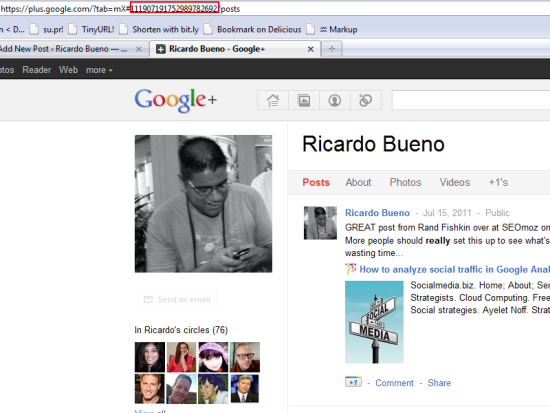Click the su.pr! bookmark
This screenshot has width=550, height=413.
(x=47, y=29)
